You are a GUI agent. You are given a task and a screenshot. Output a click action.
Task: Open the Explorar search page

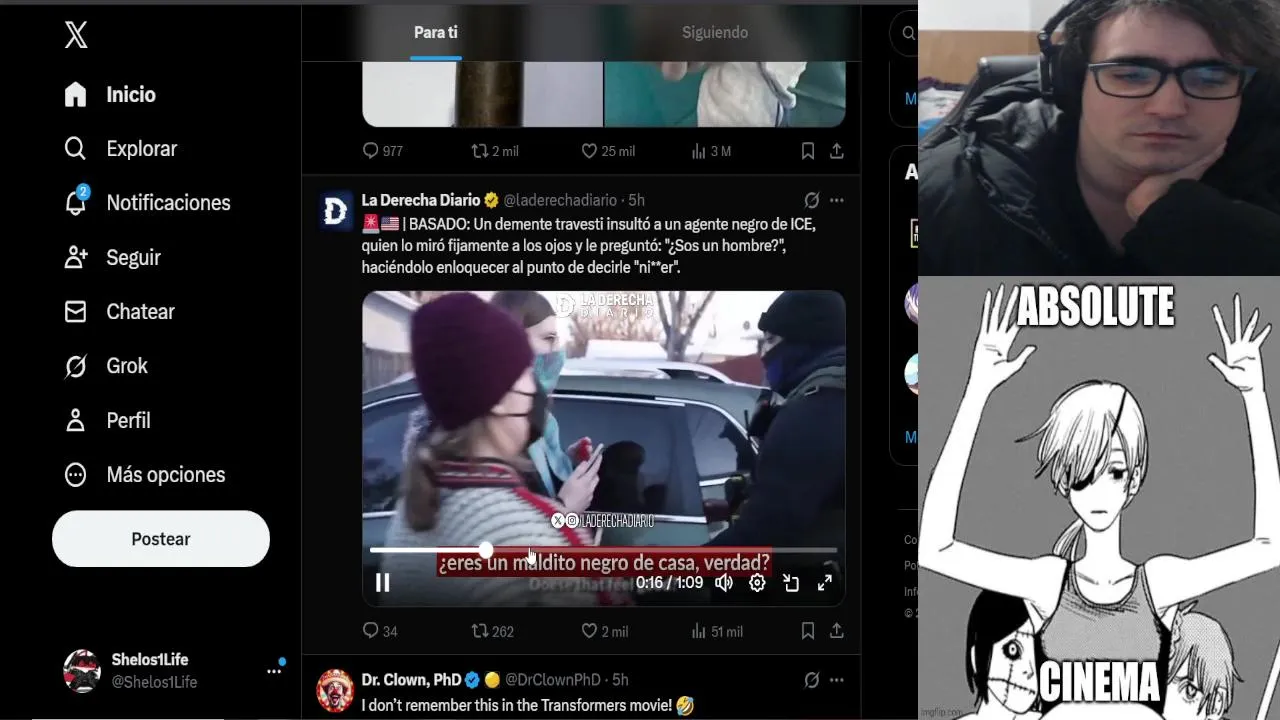[120, 148]
